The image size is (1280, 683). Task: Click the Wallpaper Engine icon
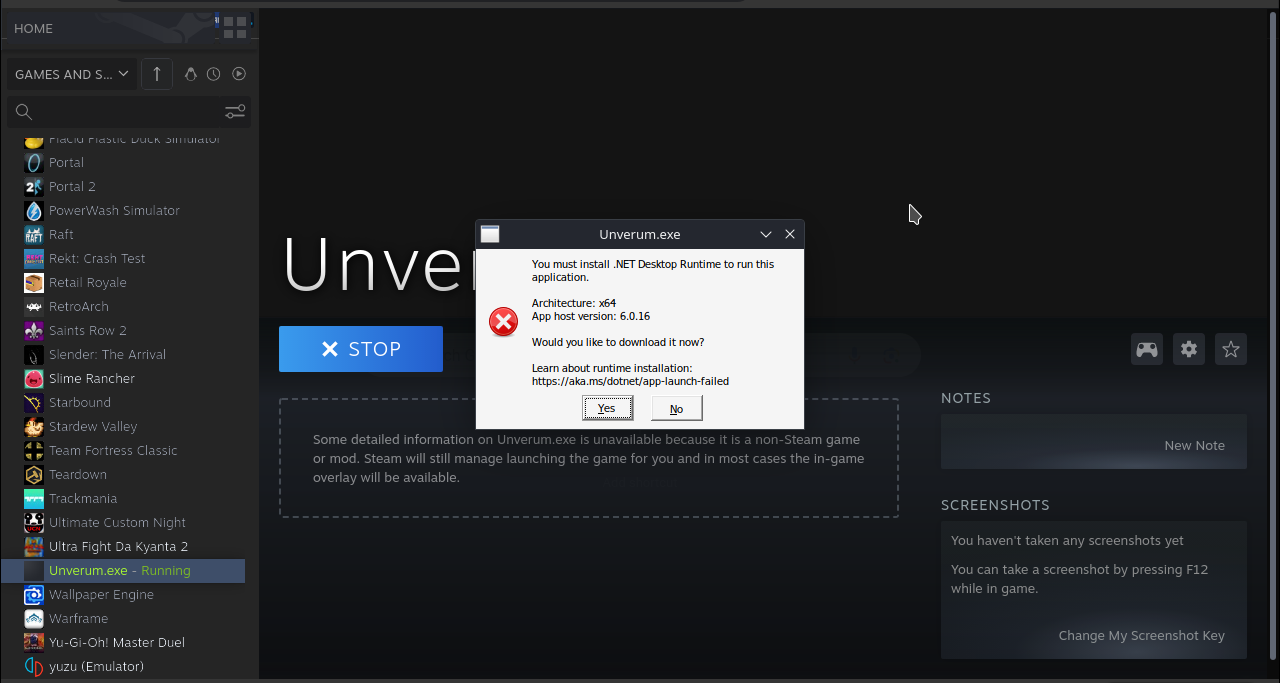34,594
